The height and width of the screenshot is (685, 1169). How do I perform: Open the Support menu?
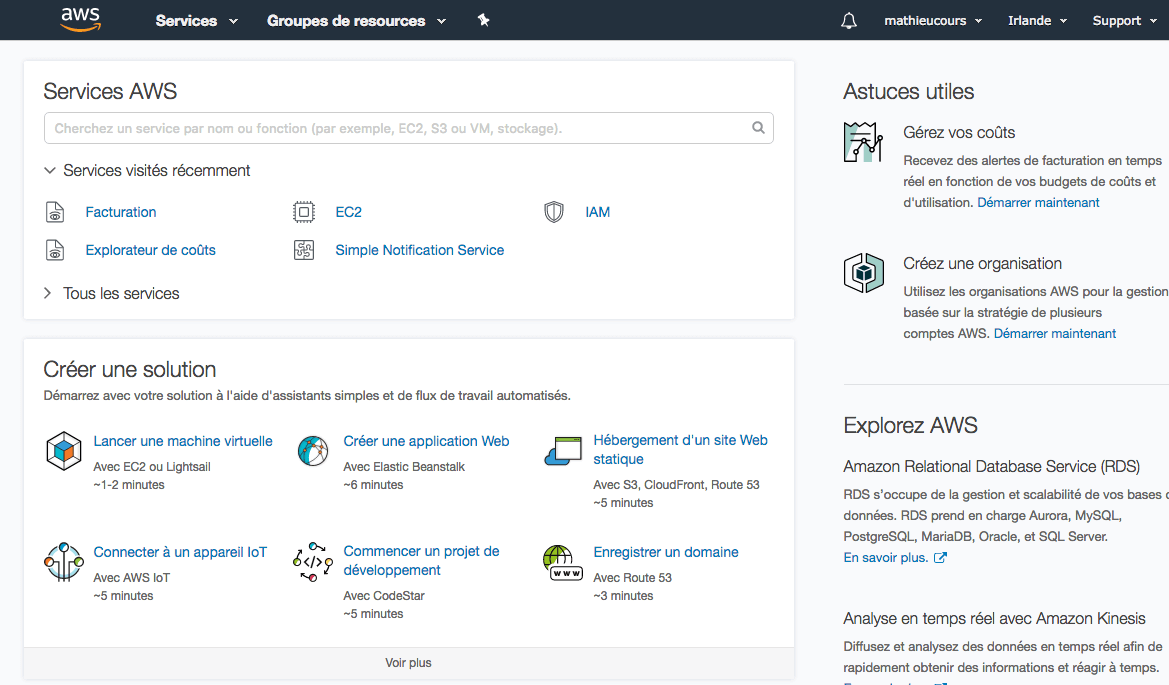pos(1124,21)
